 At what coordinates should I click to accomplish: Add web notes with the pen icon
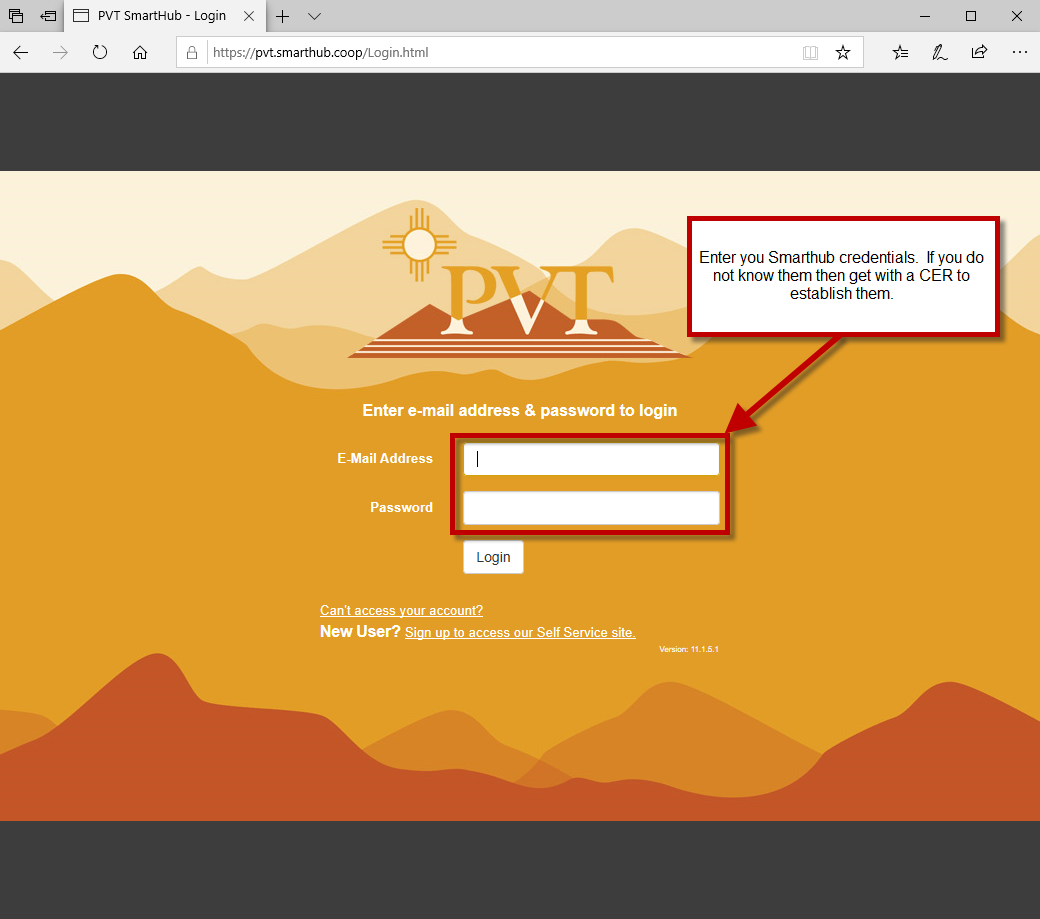[x=940, y=52]
